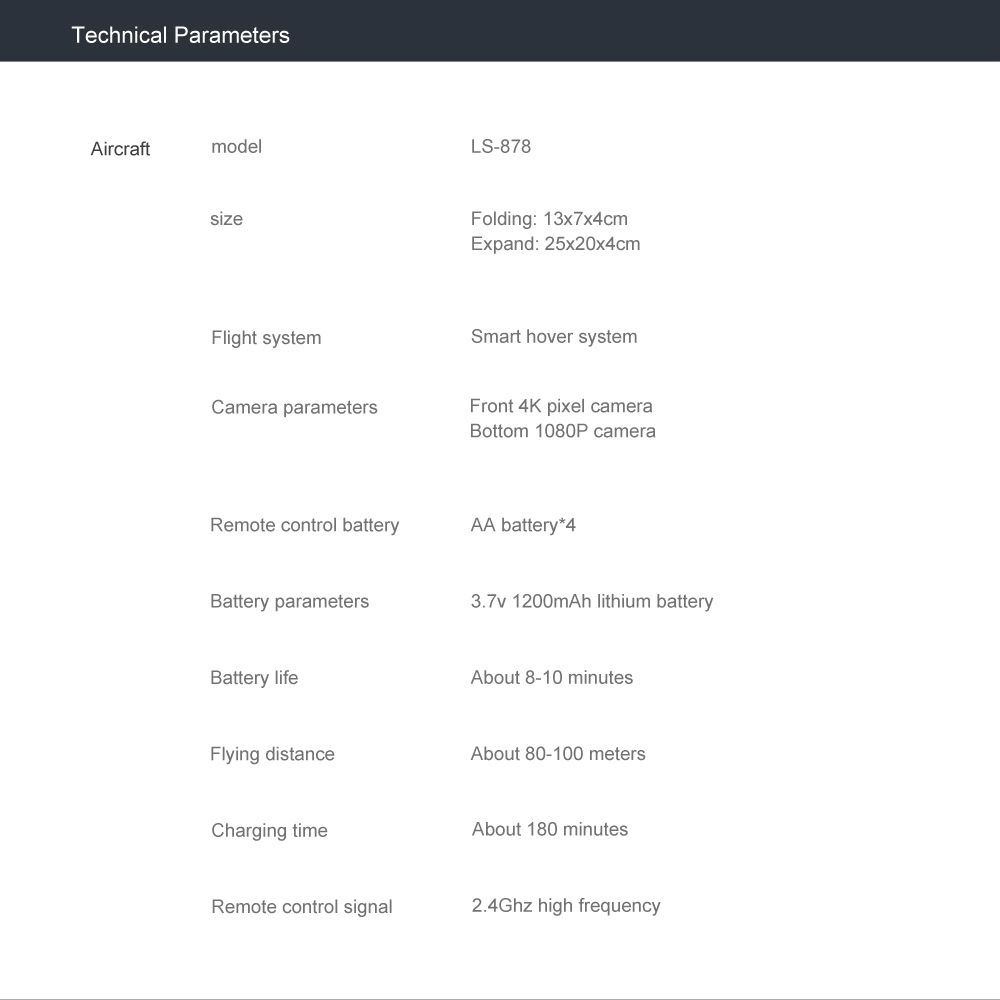The image size is (1000, 1000).
Task: Click the 3.7v 1200mAh lithium battery value
Action: point(591,602)
